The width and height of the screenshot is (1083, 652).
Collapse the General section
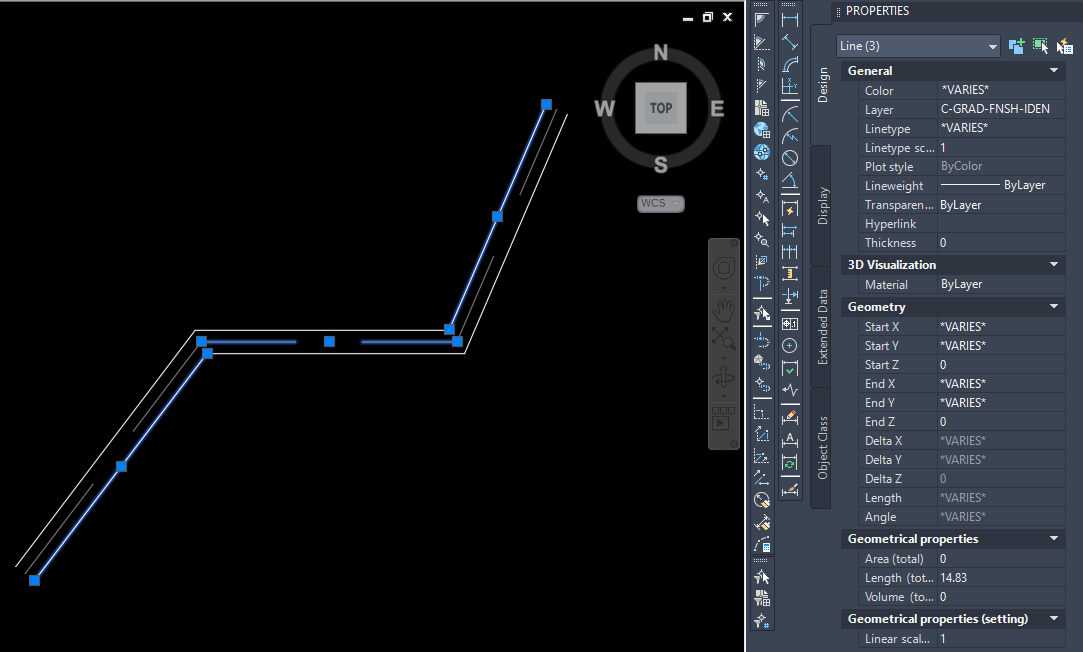click(x=1054, y=70)
